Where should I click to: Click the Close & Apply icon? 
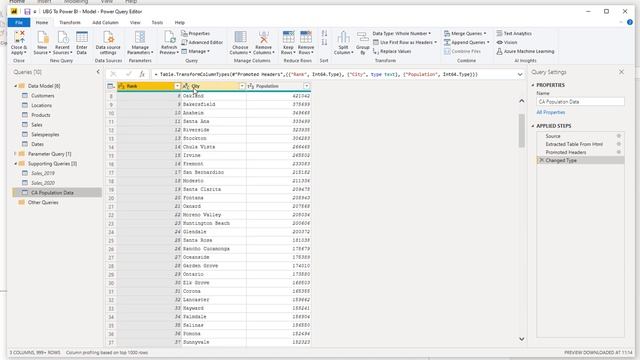point(19,38)
